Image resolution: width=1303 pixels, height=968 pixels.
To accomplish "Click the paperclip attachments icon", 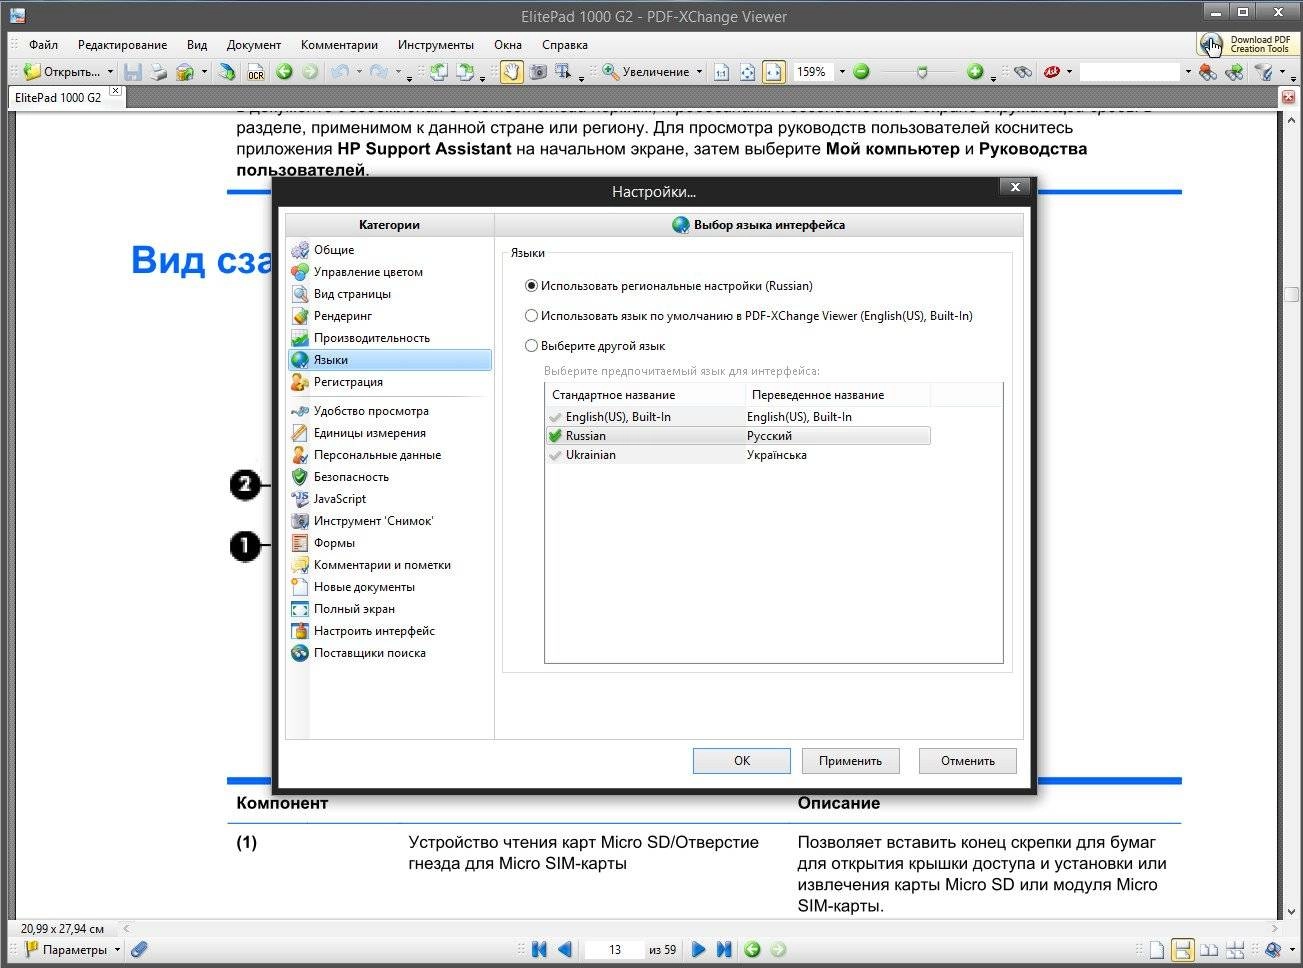I will tap(140, 950).
